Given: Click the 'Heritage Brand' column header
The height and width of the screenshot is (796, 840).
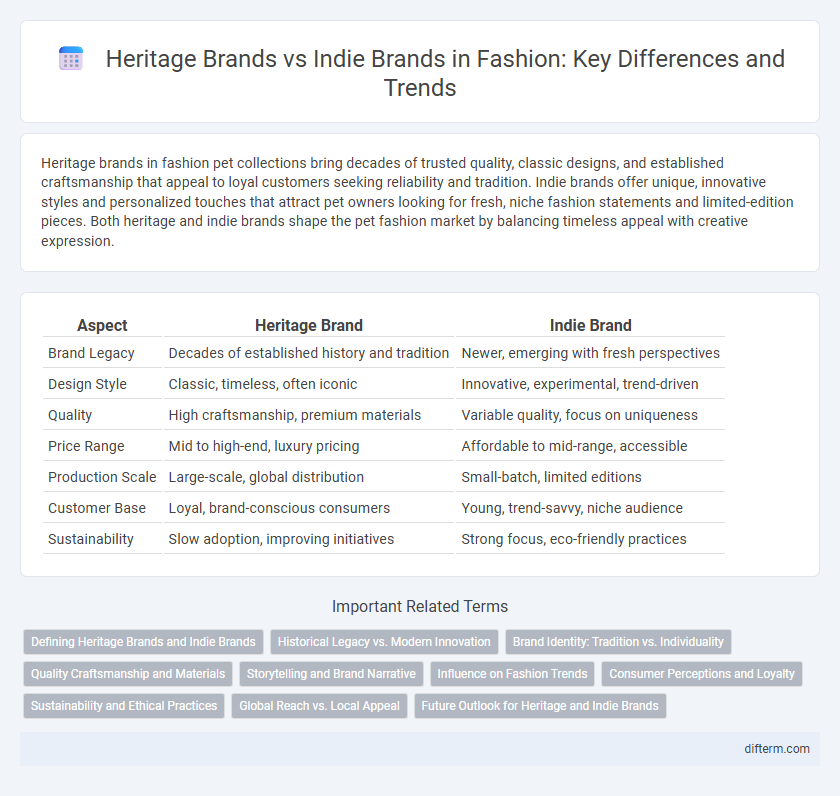Looking at the screenshot, I should coord(309,325).
